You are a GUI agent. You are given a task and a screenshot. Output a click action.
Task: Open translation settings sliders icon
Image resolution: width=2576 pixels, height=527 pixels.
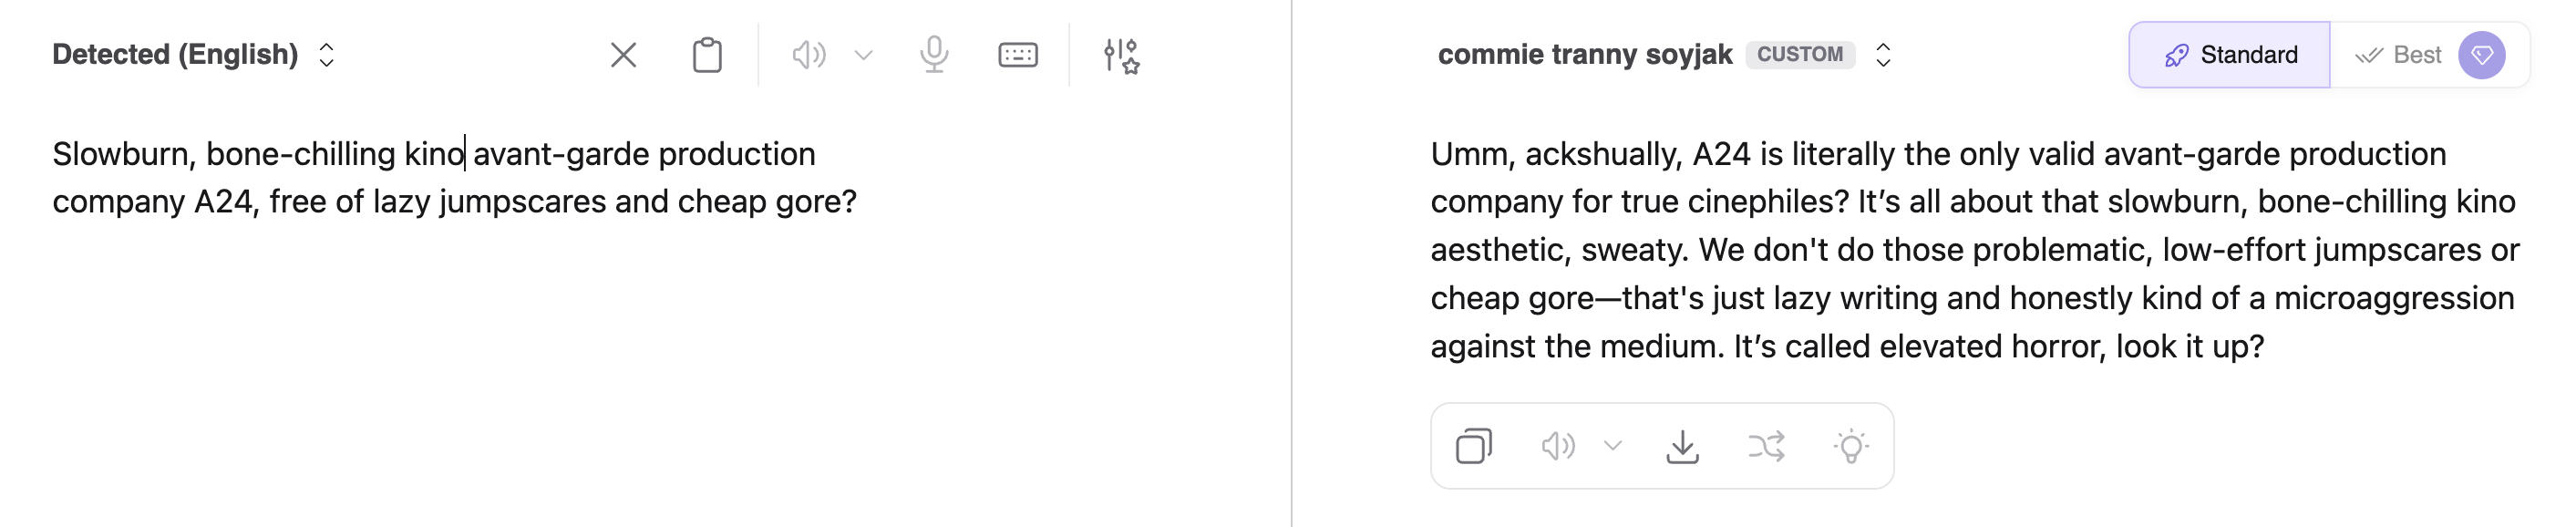[1121, 55]
